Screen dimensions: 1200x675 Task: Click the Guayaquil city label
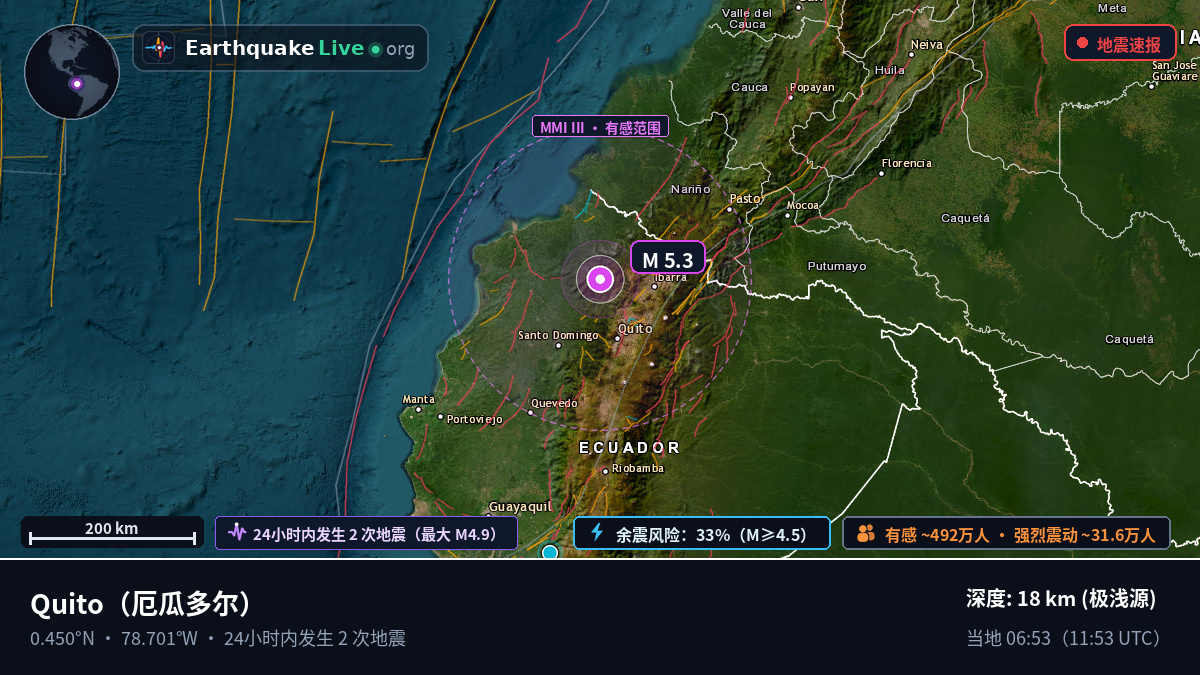(x=520, y=506)
